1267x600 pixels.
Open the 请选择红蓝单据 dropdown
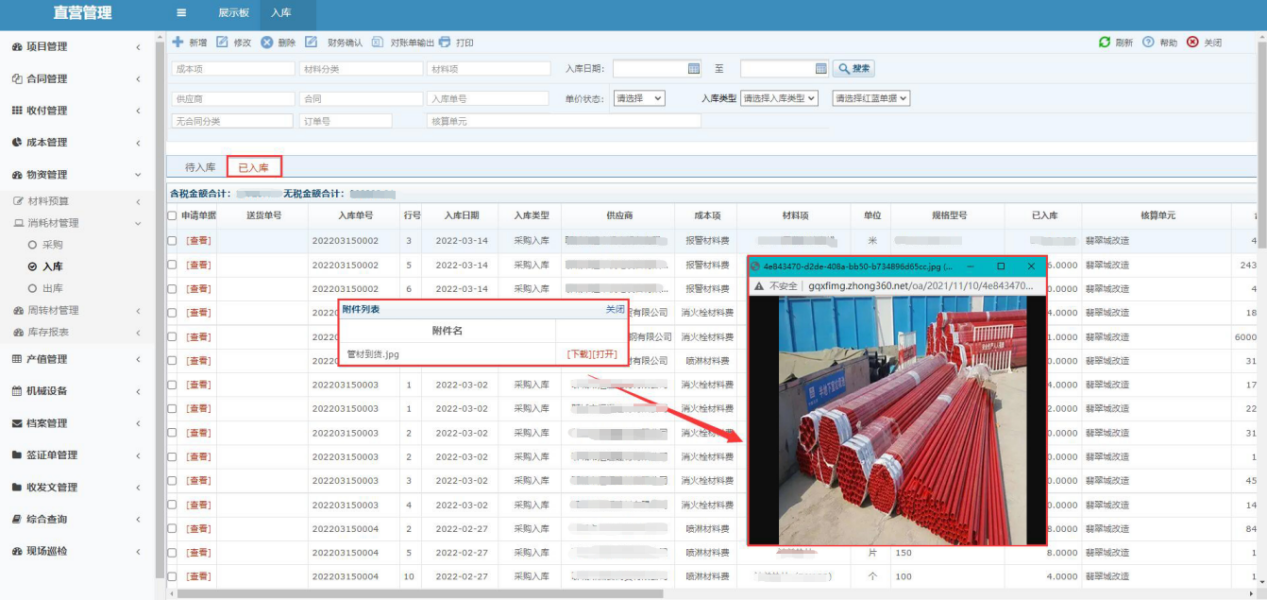coord(871,98)
